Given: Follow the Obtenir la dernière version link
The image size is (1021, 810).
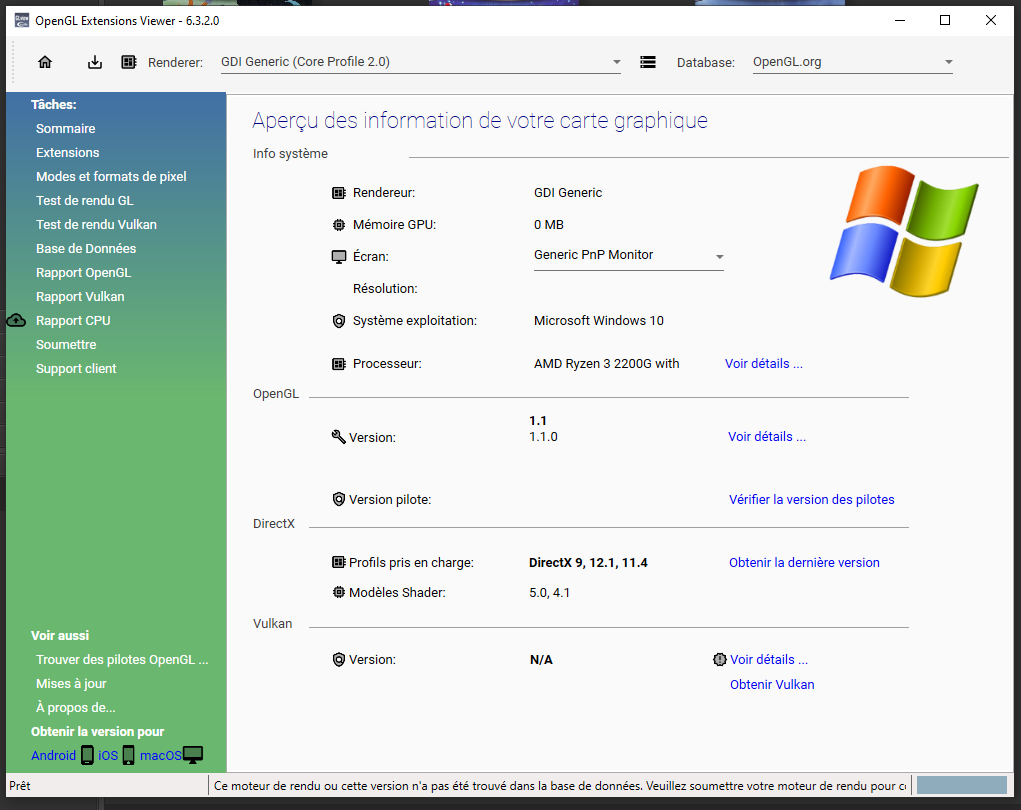Looking at the screenshot, I should pos(804,563).
